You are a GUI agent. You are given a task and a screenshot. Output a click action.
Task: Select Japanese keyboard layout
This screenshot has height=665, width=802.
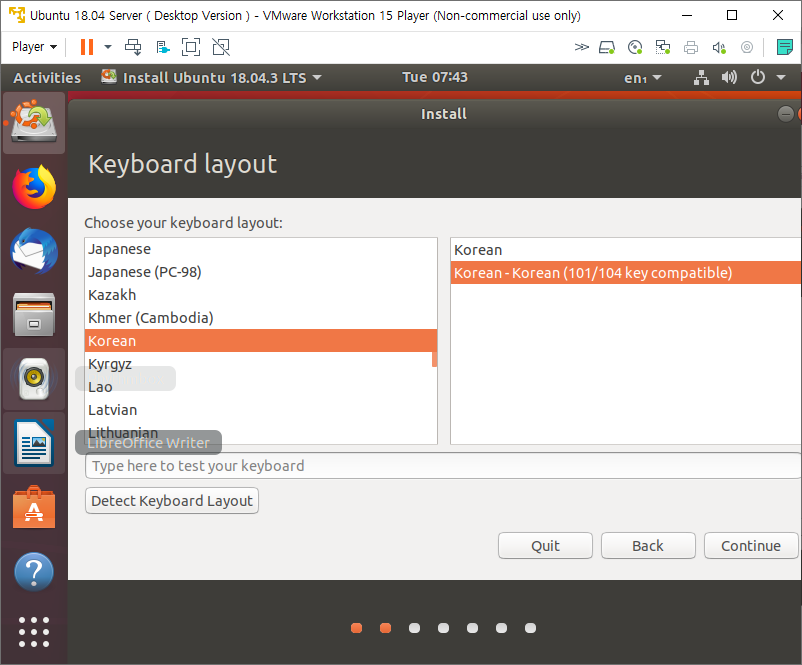point(261,249)
